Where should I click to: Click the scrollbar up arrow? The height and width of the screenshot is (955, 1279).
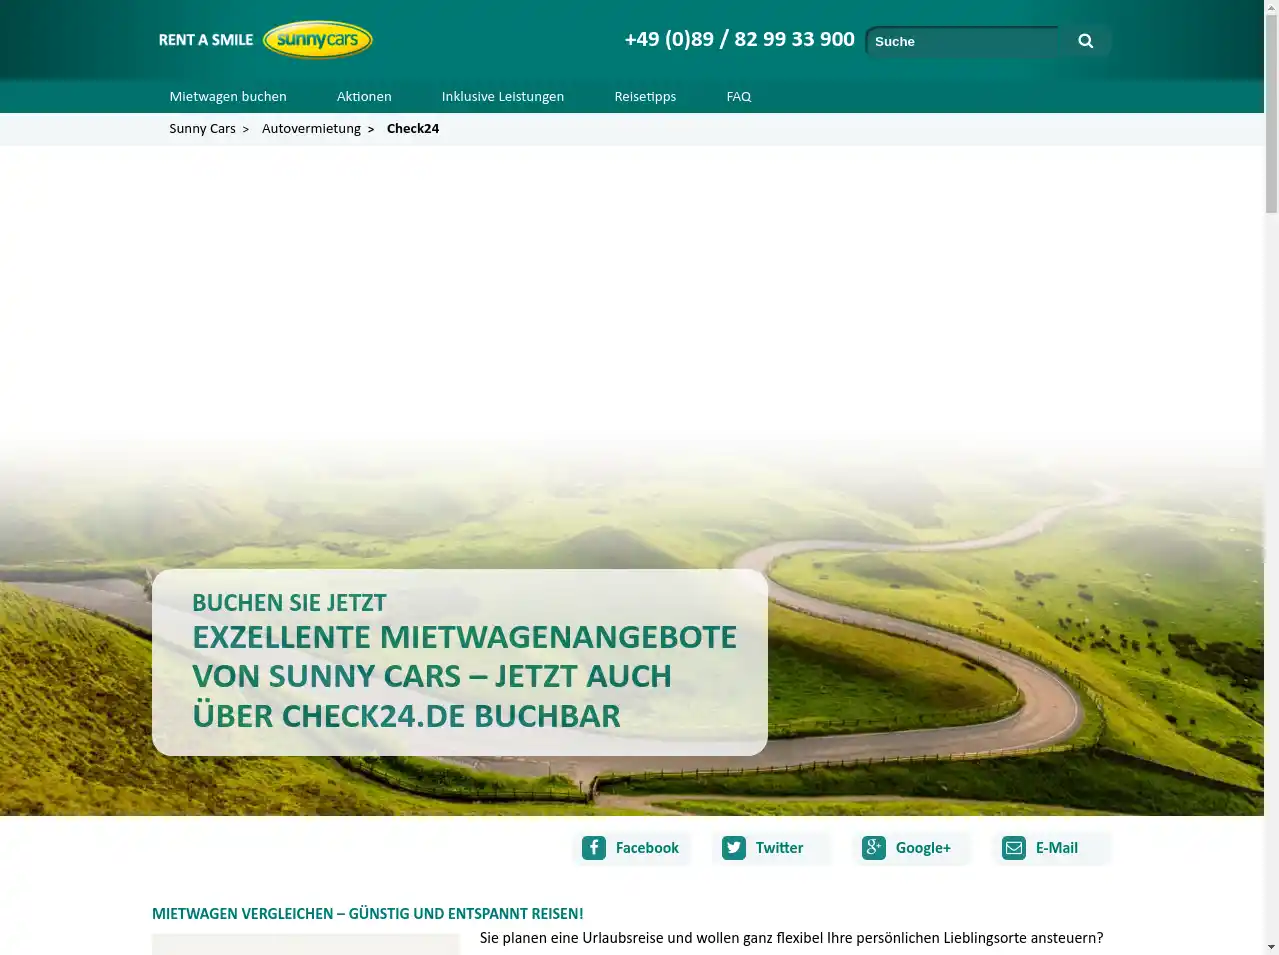pos(1271,7)
